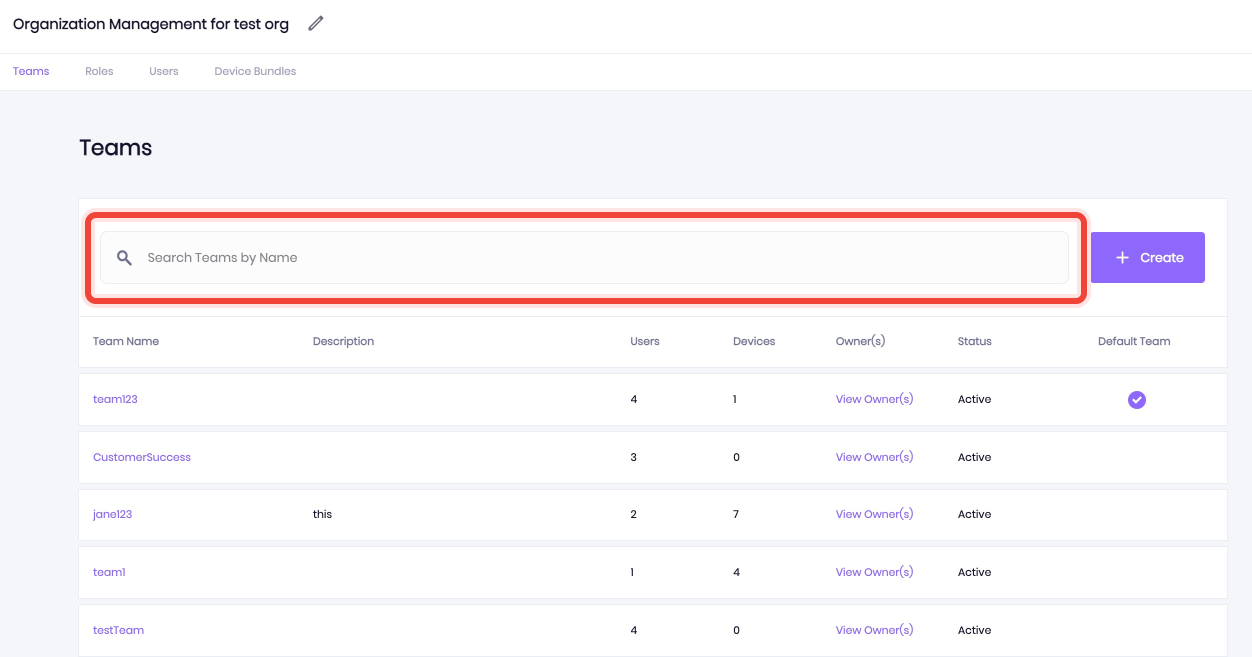Open the CustomerSuccess team link
Viewport: 1252px width, 657px height.
pos(142,457)
